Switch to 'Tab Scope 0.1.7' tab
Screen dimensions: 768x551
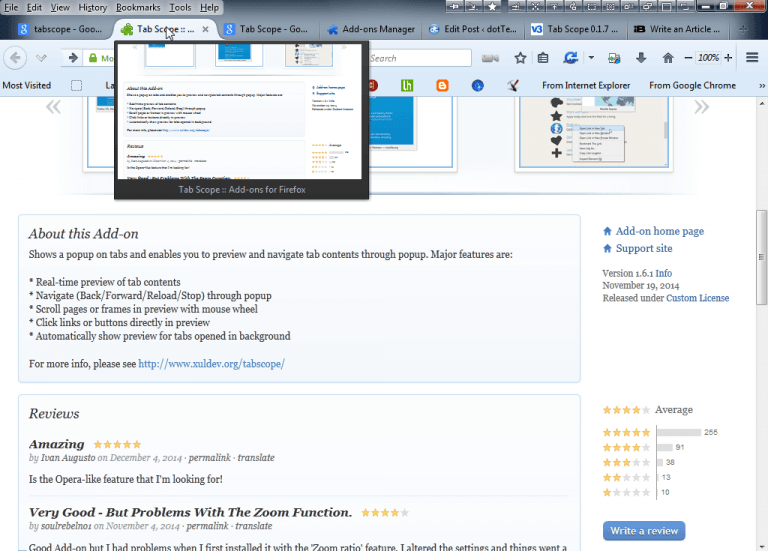click(x=576, y=29)
